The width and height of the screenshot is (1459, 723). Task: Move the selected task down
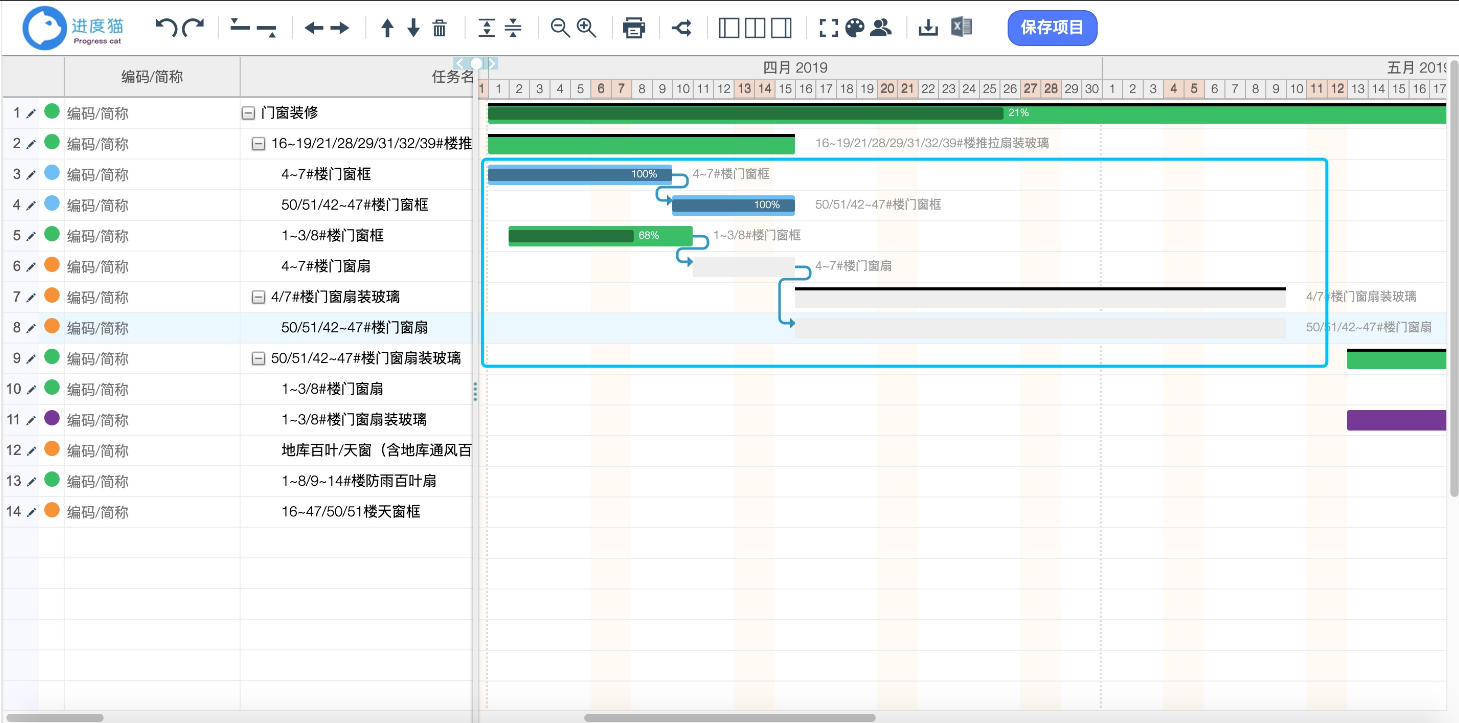point(413,28)
